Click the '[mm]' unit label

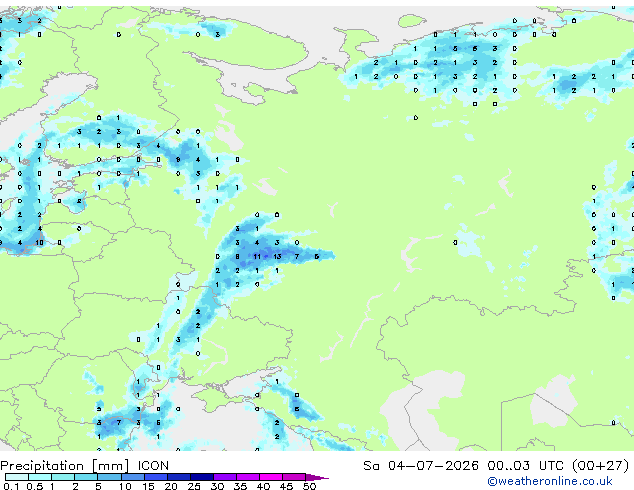tap(110, 466)
